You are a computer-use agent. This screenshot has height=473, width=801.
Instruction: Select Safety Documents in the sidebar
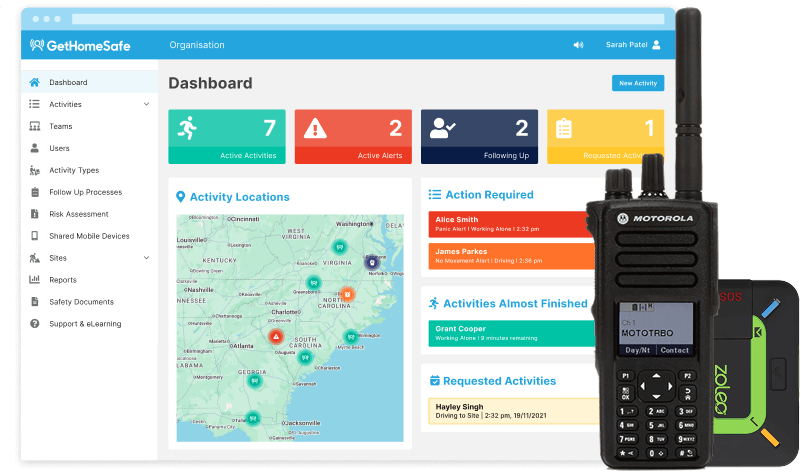(81, 302)
